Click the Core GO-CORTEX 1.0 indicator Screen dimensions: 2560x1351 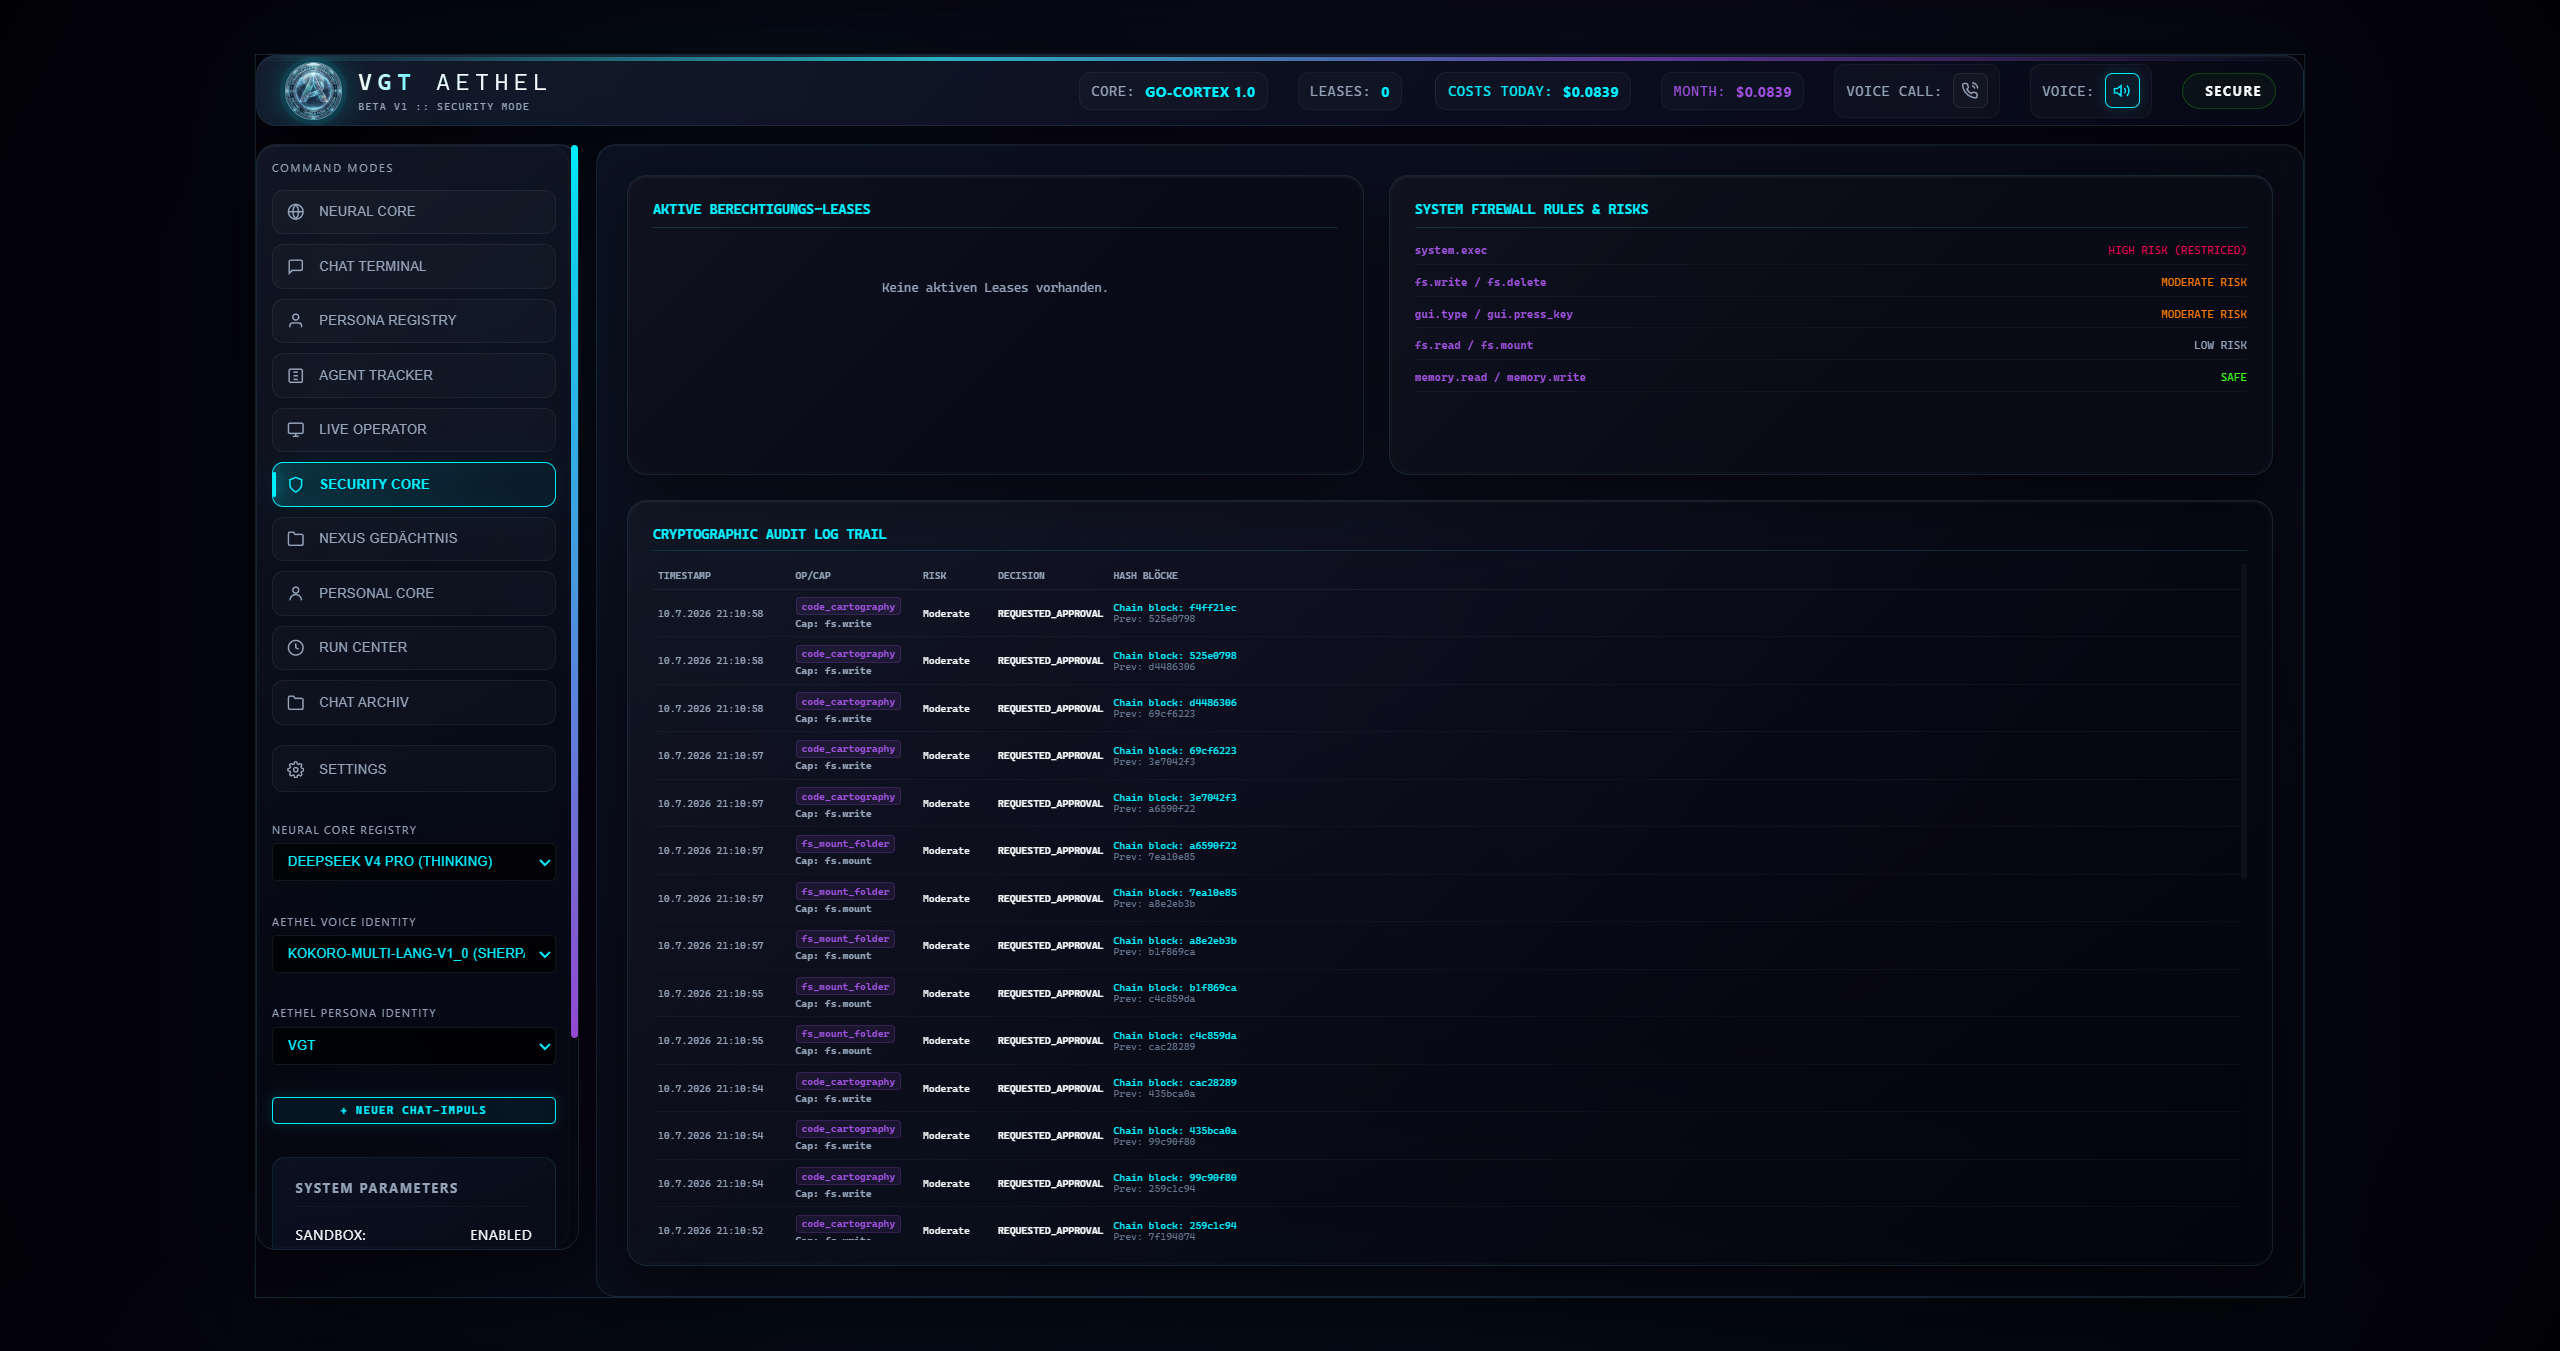point(1173,91)
